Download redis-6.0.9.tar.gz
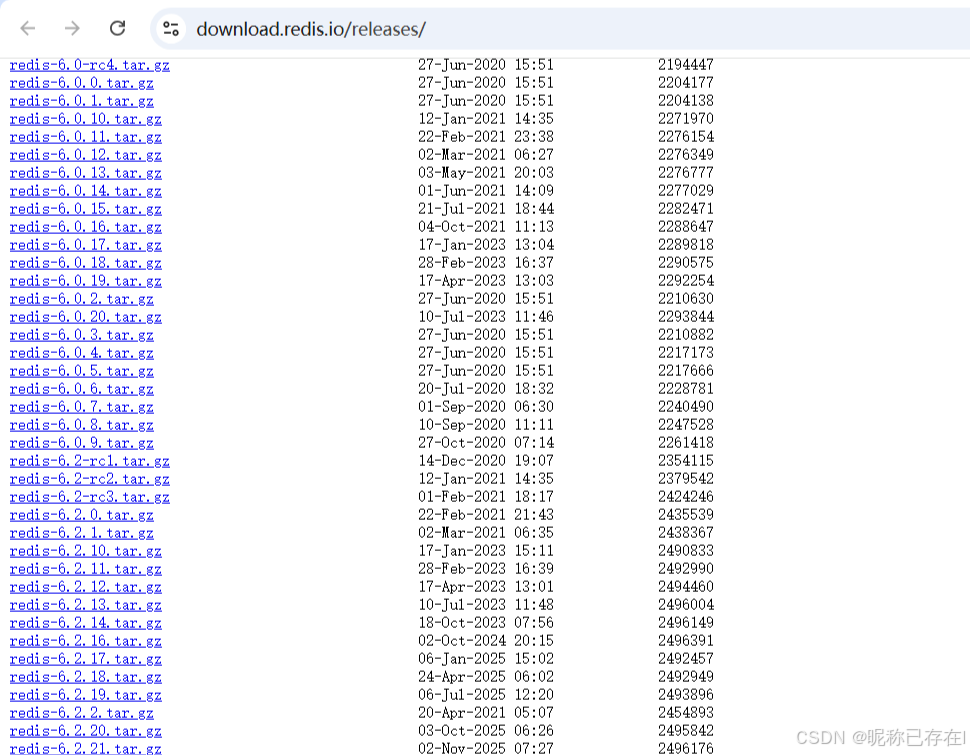This screenshot has width=970, height=755. [x=82, y=443]
